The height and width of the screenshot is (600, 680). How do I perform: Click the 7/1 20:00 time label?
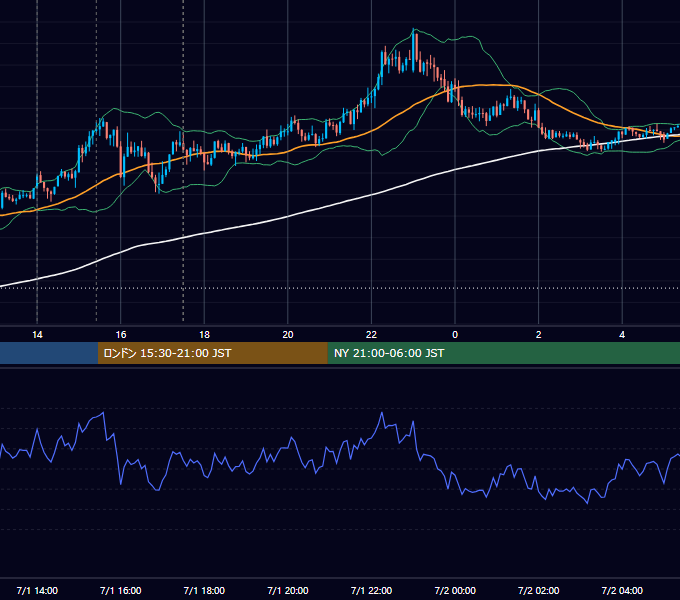tap(288, 590)
